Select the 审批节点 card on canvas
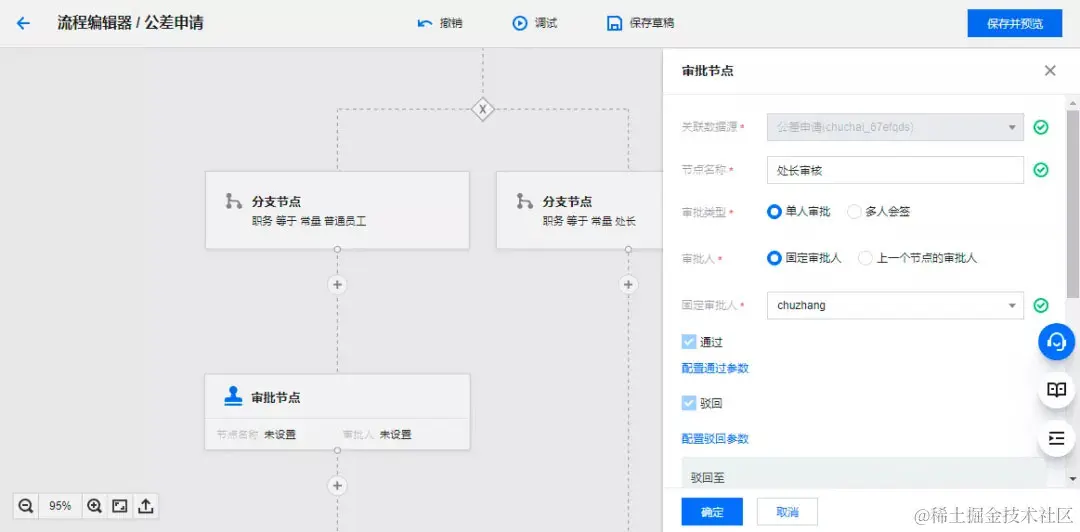This screenshot has height=532, width=1080. pos(338,412)
